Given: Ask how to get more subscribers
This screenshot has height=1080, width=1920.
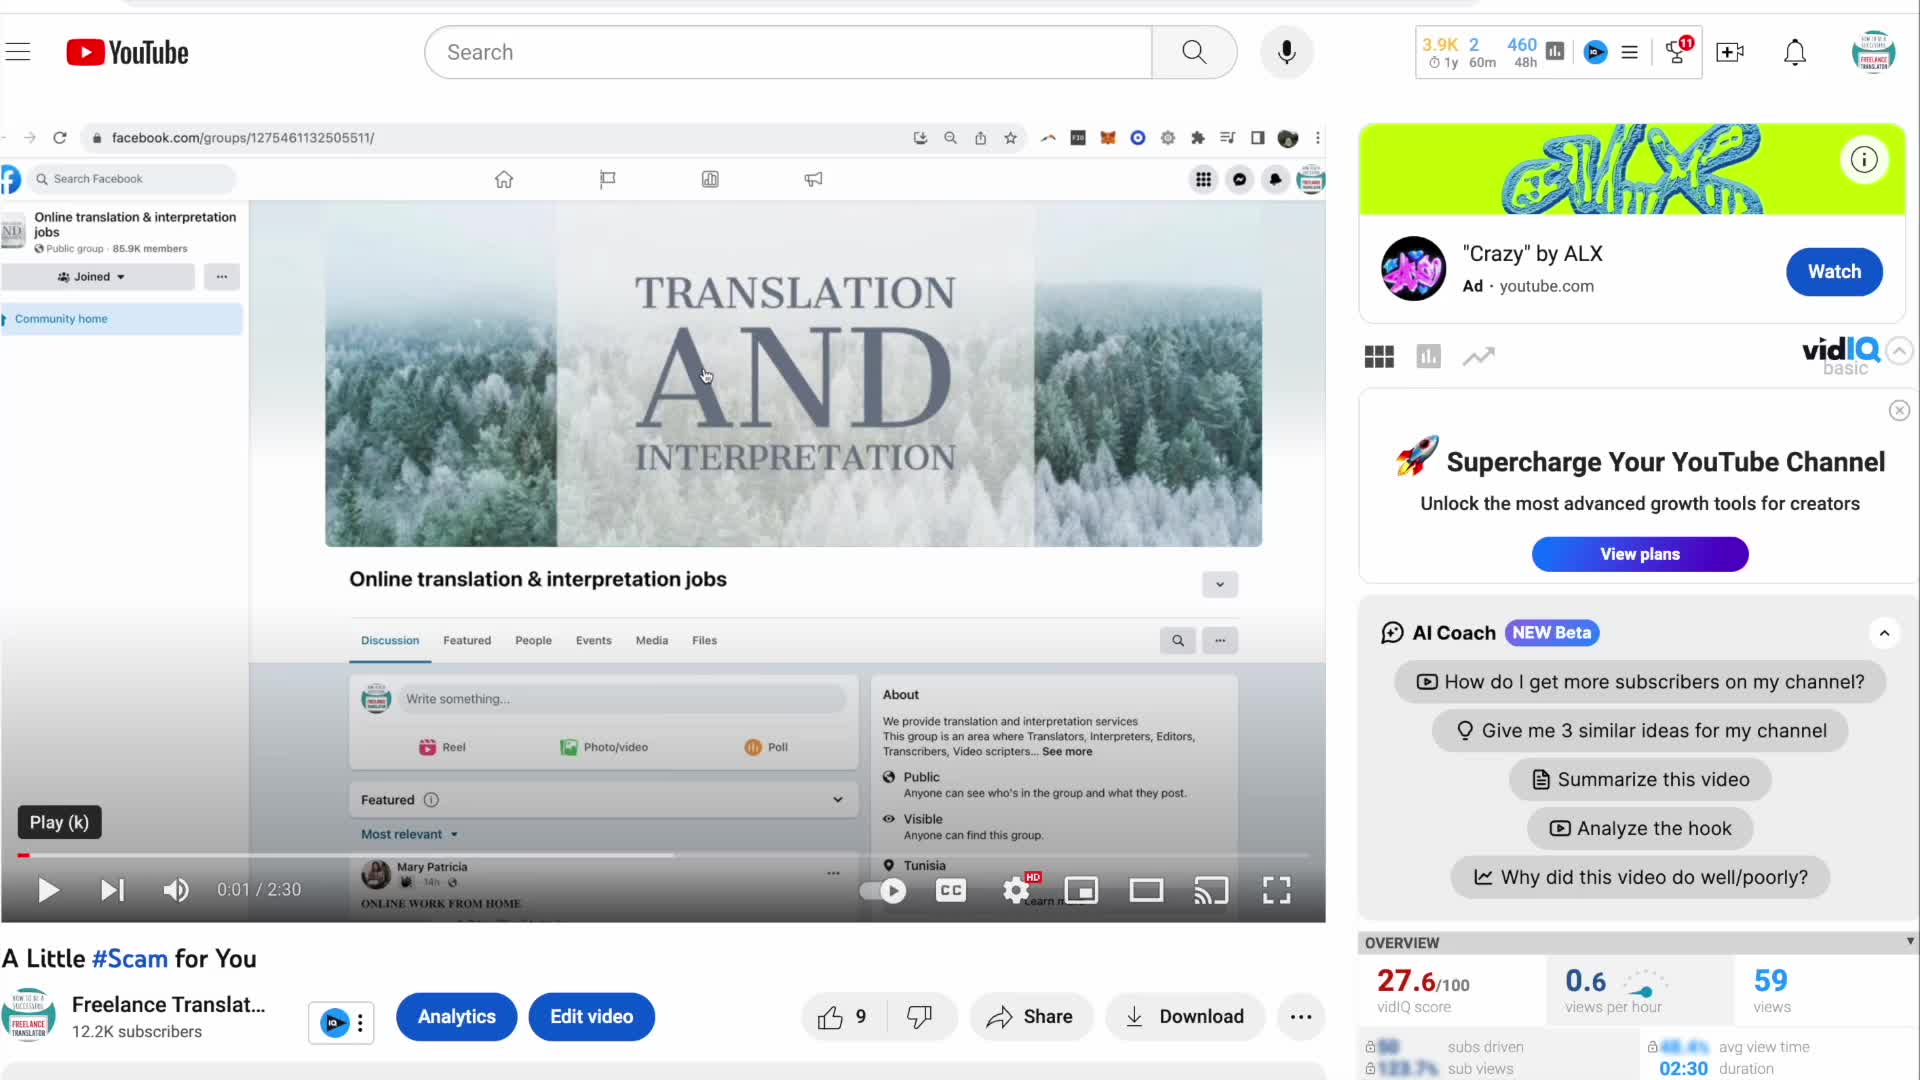Looking at the screenshot, I should coord(1640,682).
